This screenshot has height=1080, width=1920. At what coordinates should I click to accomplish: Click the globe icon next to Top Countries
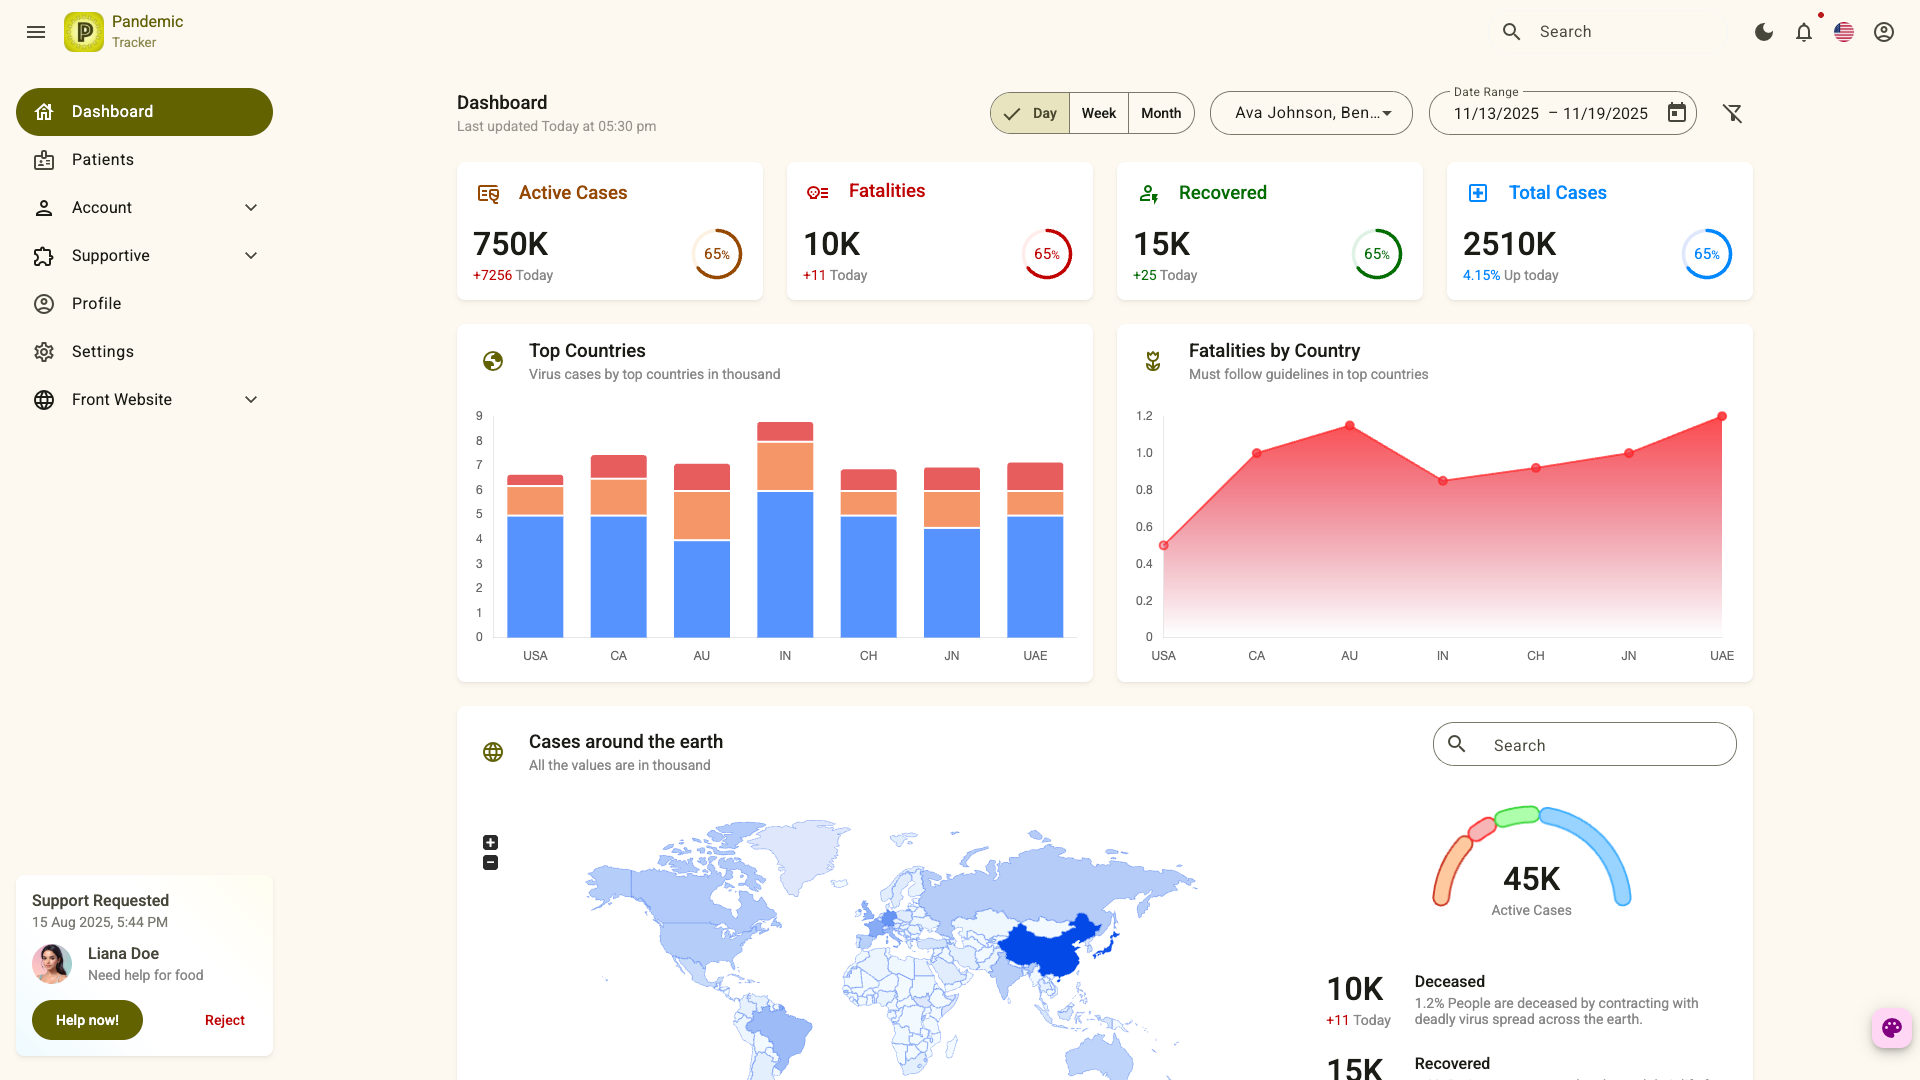click(493, 361)
